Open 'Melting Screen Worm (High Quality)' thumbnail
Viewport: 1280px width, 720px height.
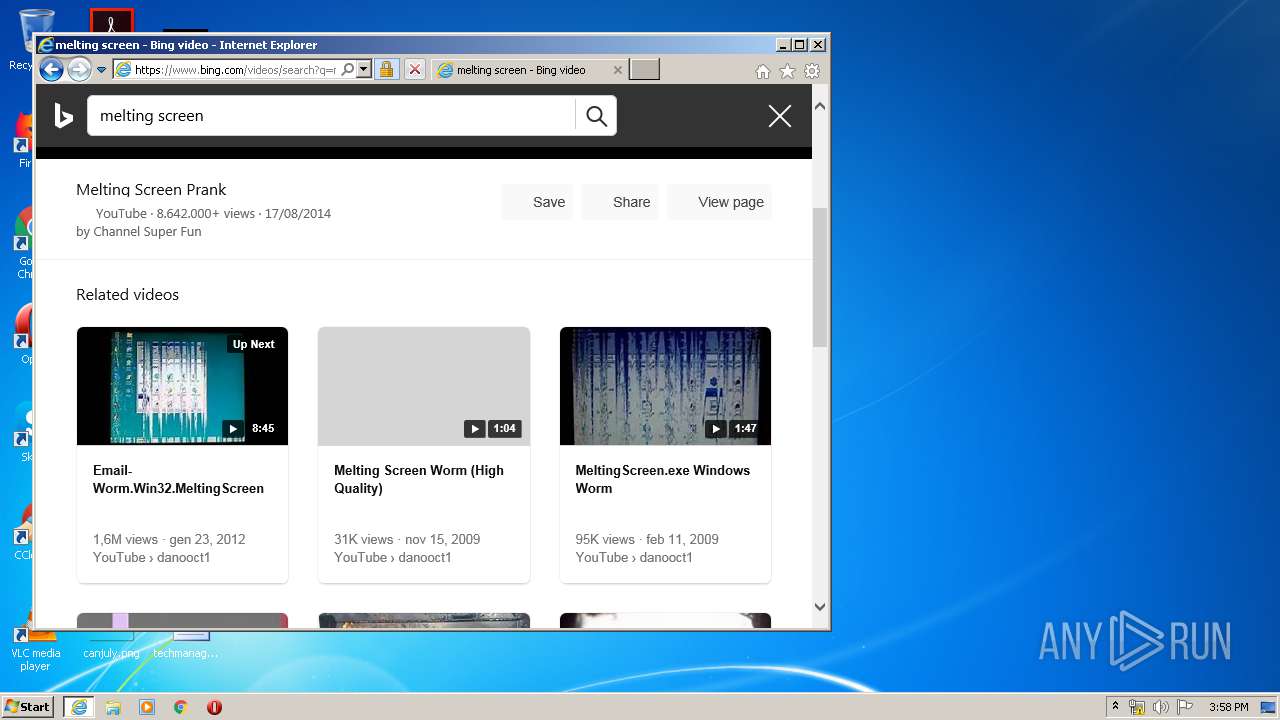[424, 386]
